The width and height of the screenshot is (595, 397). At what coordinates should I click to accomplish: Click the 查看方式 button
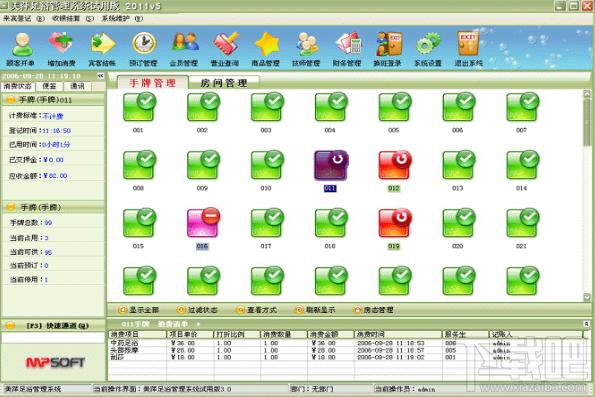(x=257, y=310)
